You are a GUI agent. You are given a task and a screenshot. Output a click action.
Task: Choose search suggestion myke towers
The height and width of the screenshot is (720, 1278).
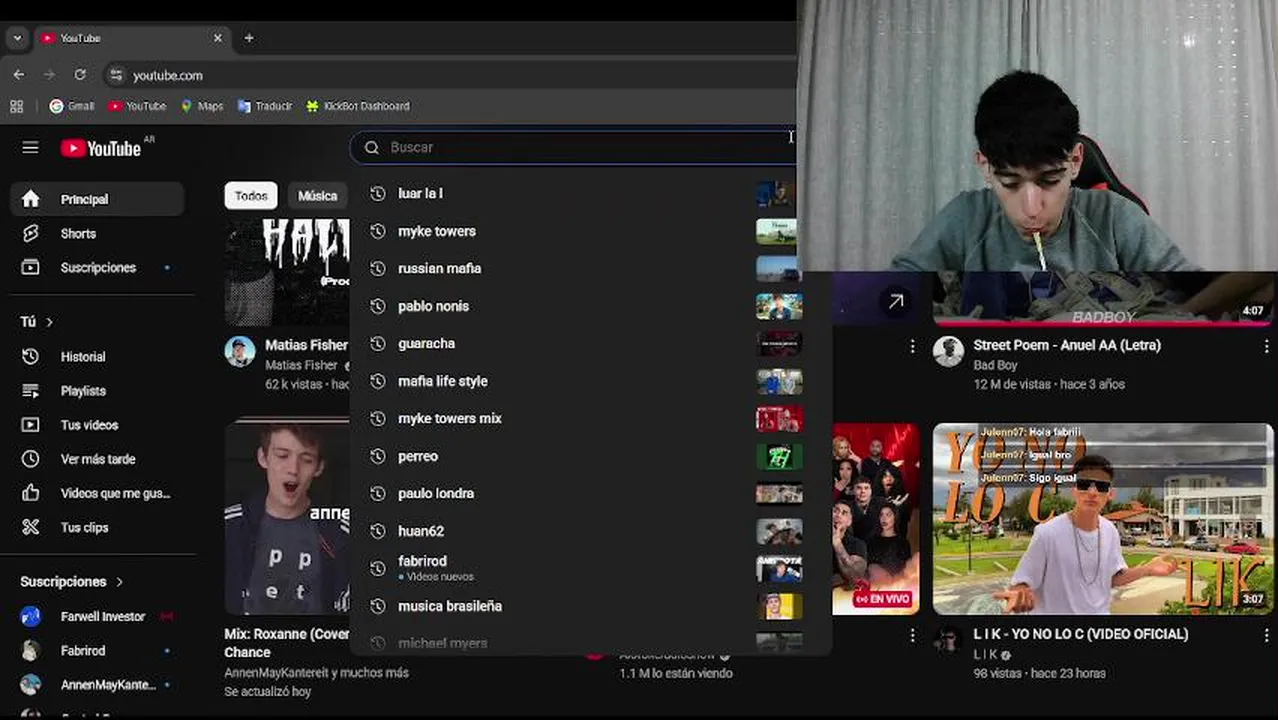pos(589,231)
